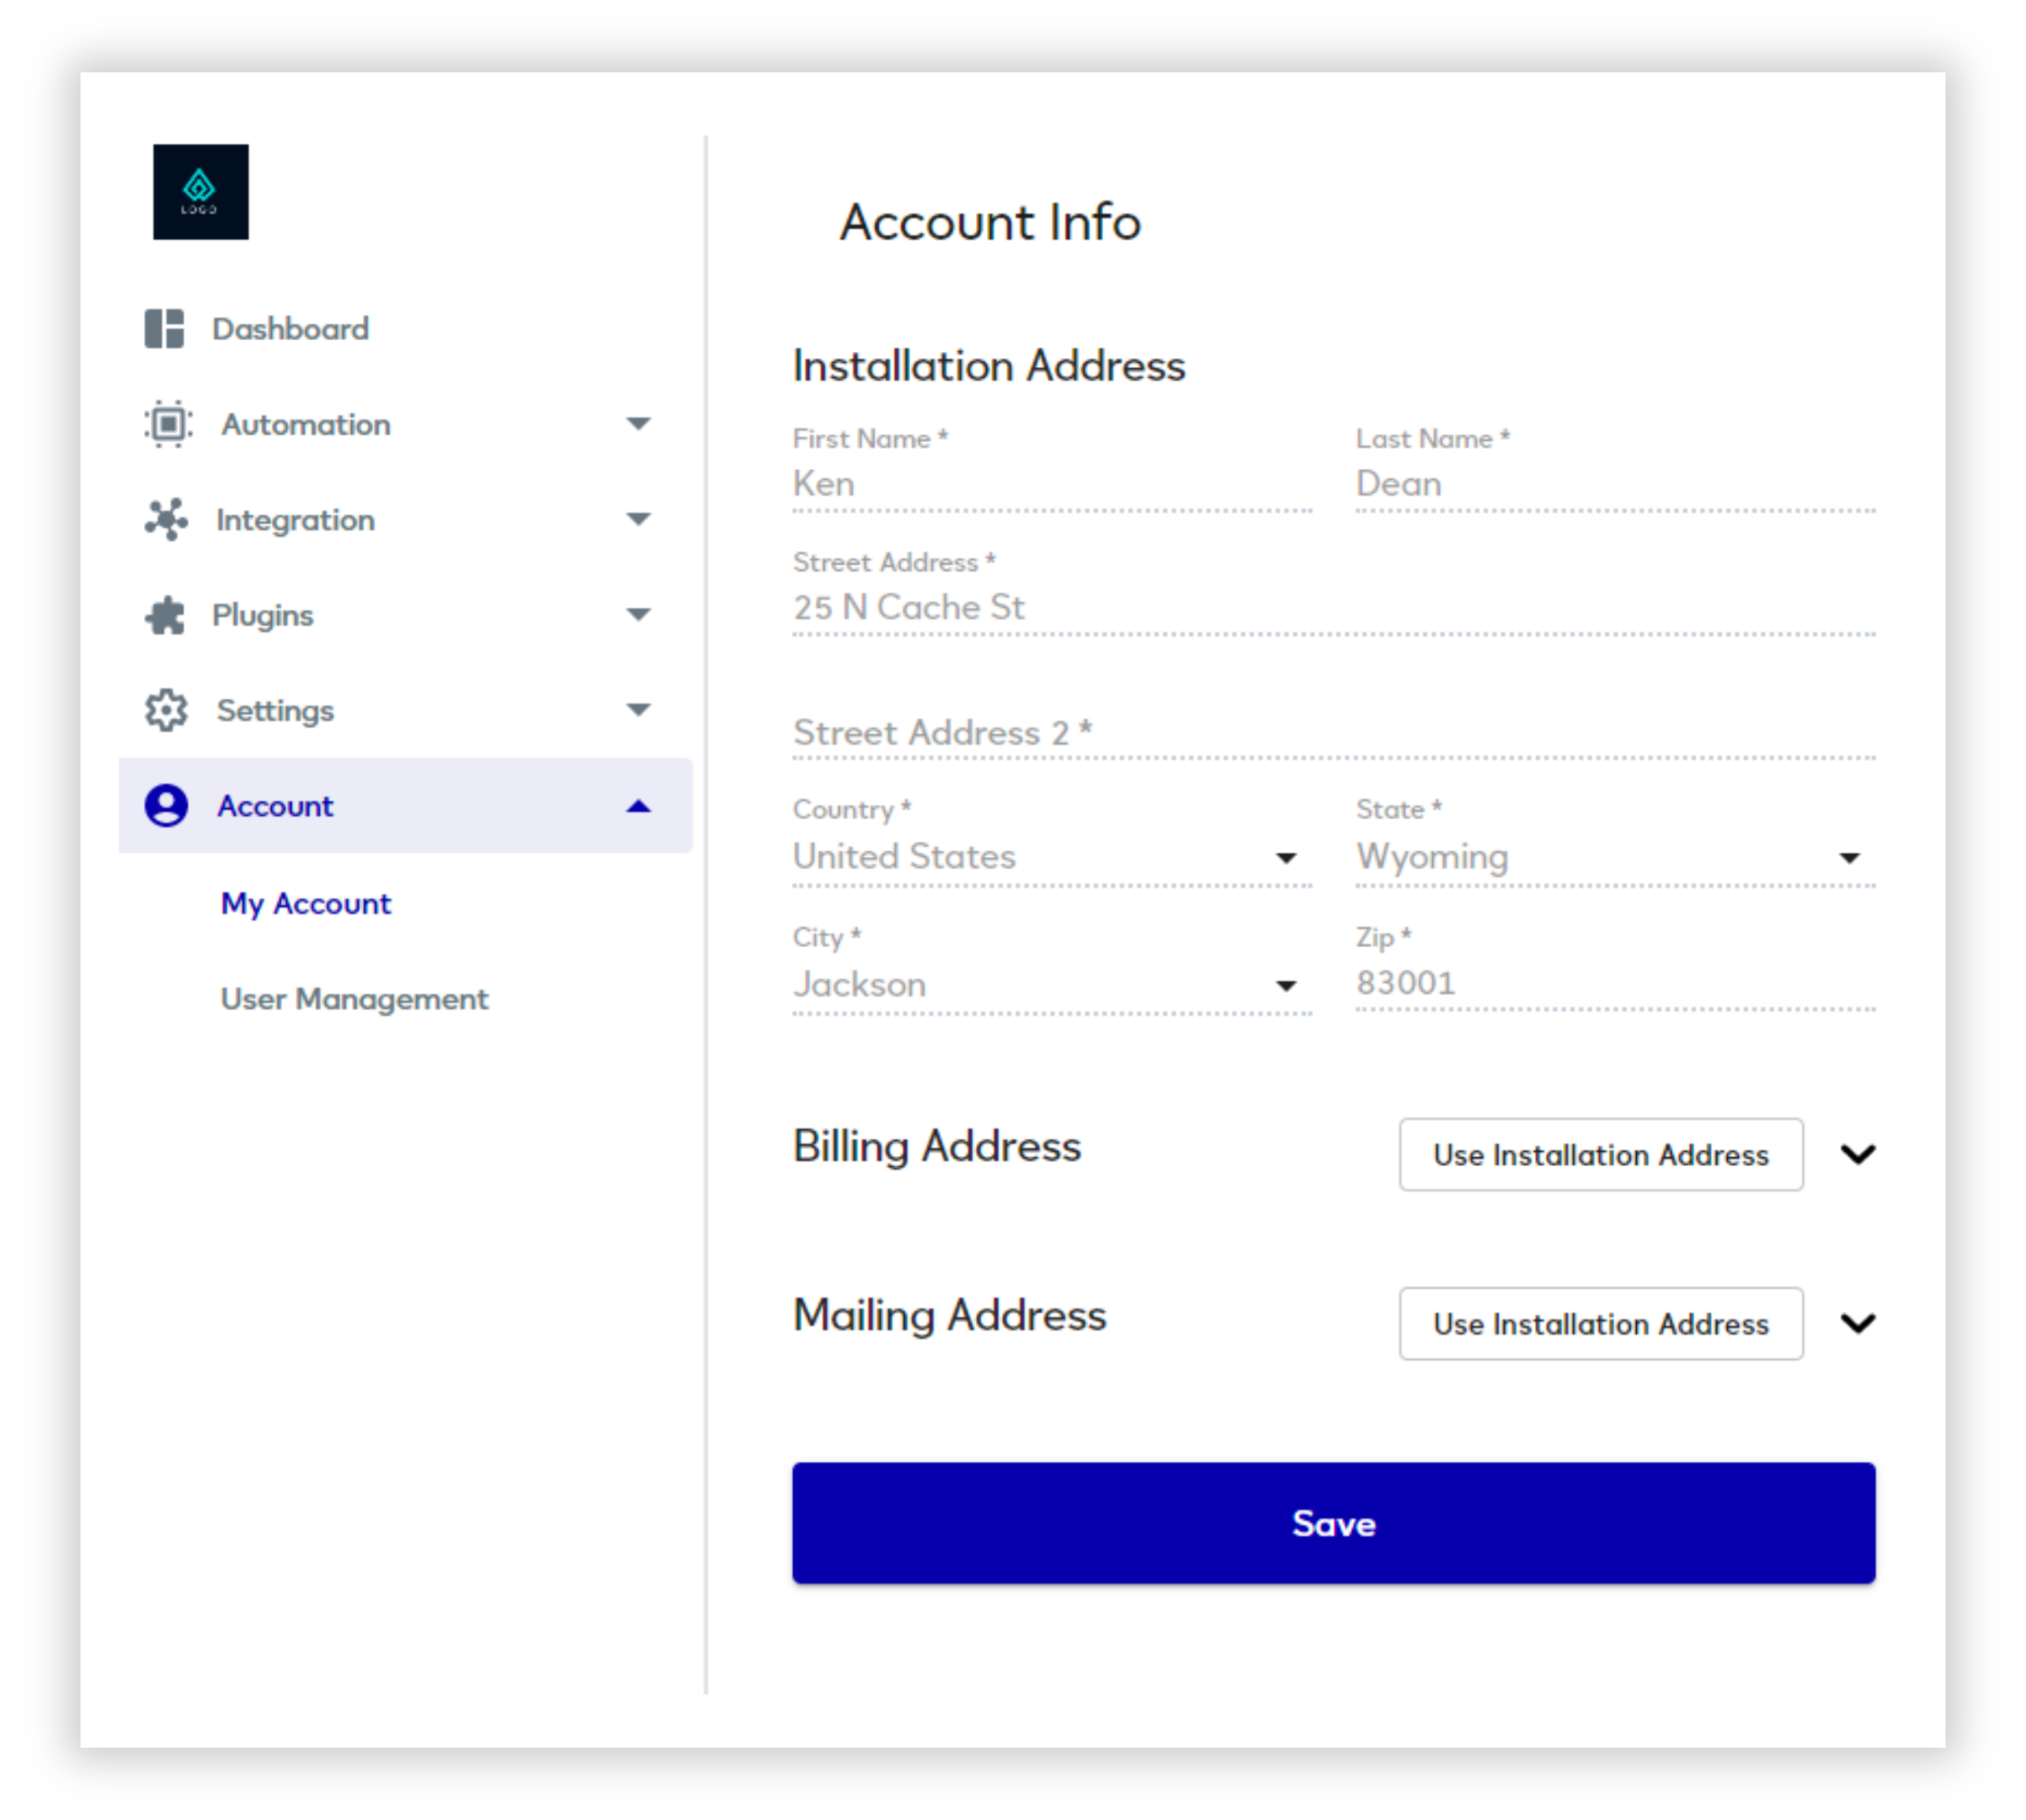Click the Mailing Address heading
This screenshot has height=1820, width=2026.
coord(950,1316)
